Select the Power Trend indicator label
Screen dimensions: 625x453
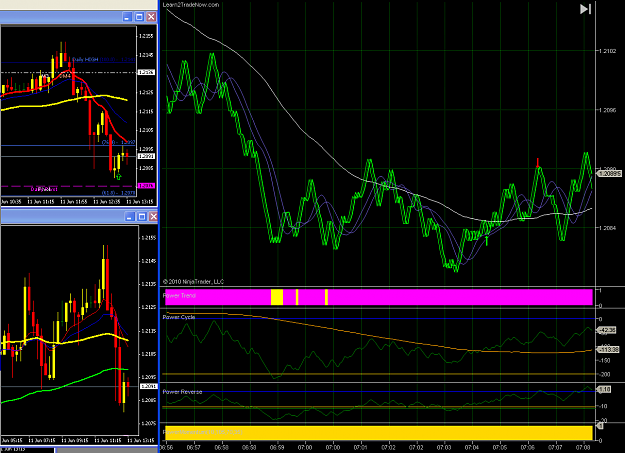tap(179, 295)
